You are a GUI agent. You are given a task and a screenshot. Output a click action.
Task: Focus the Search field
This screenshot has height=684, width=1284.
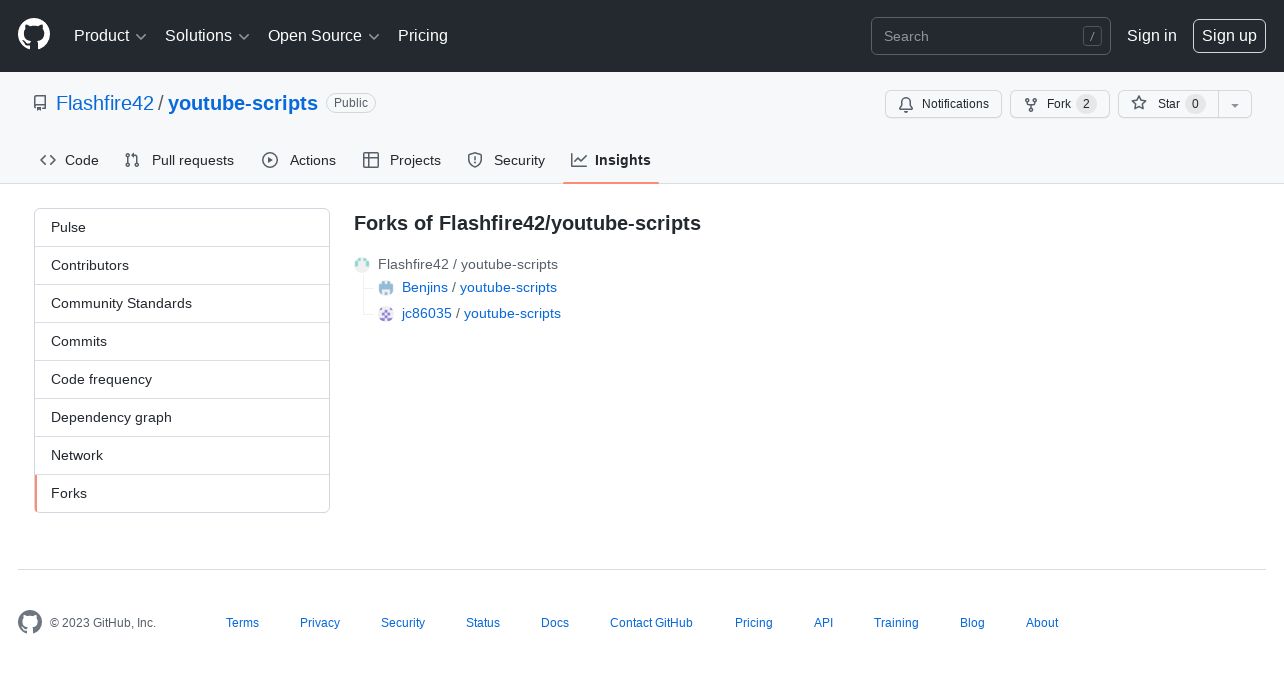coord(991,36)
